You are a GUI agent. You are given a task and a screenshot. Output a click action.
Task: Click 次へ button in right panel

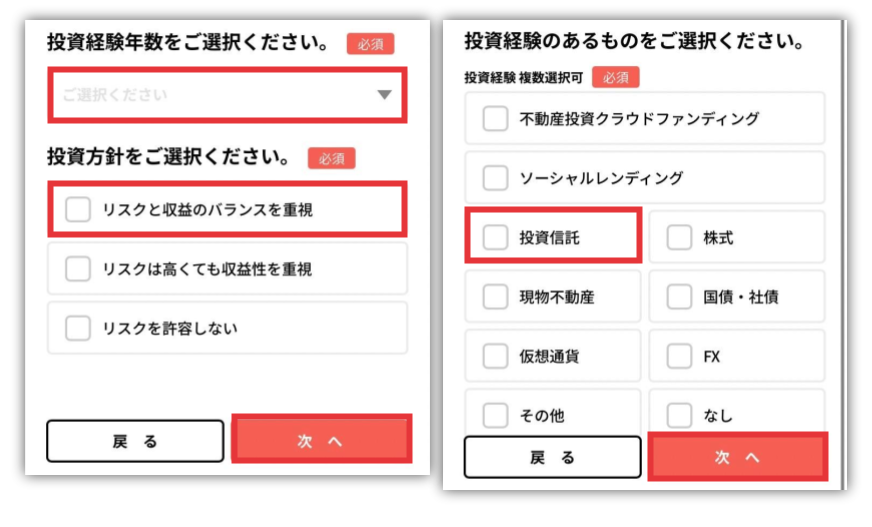(x=738, y=456)
